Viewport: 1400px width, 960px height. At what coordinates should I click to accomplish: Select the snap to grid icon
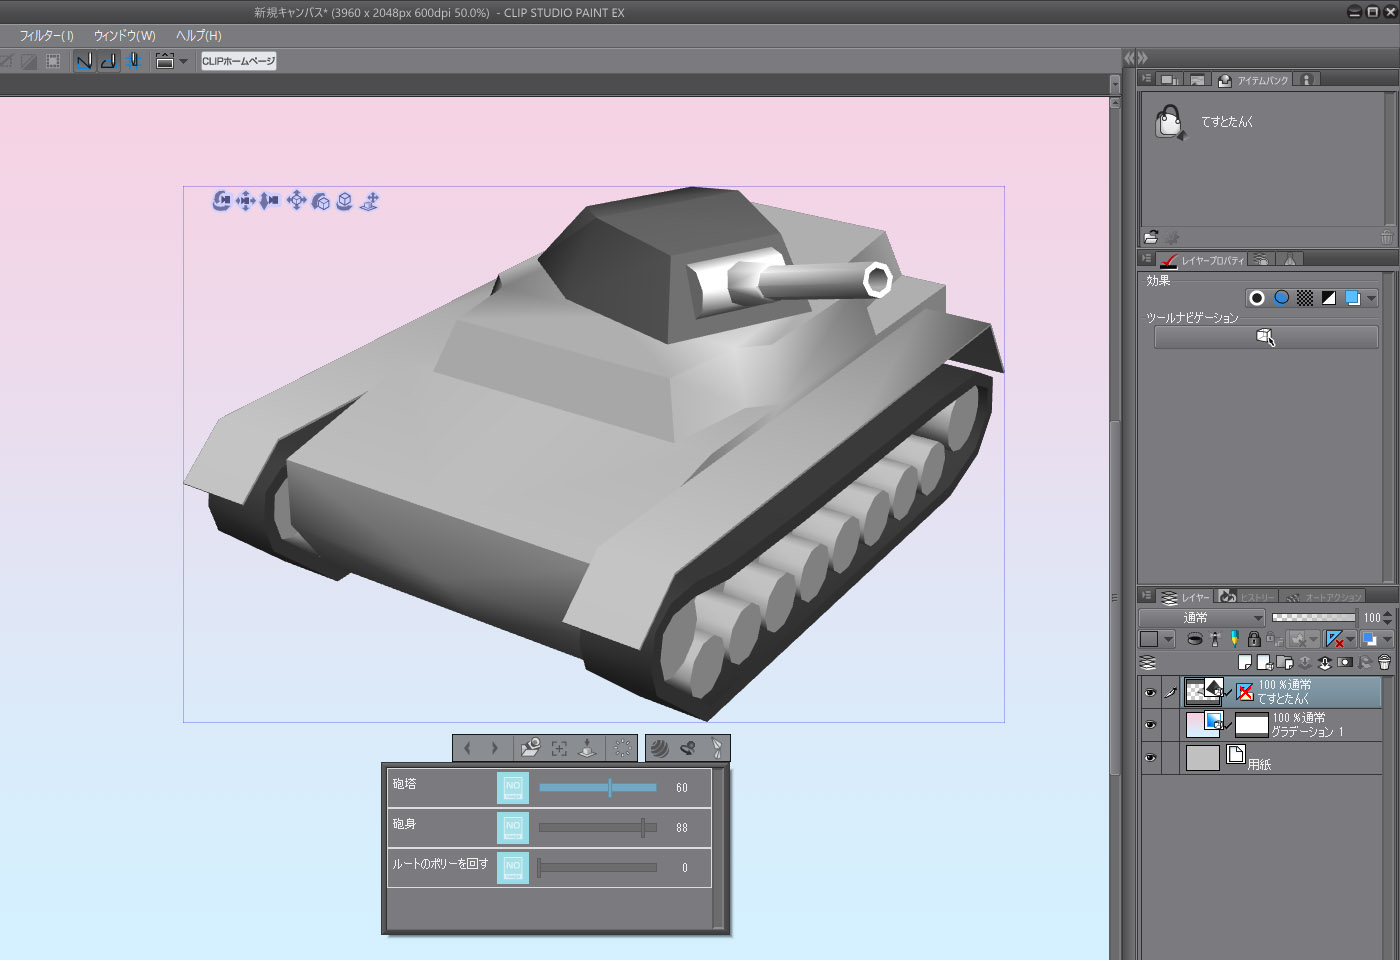133,61
